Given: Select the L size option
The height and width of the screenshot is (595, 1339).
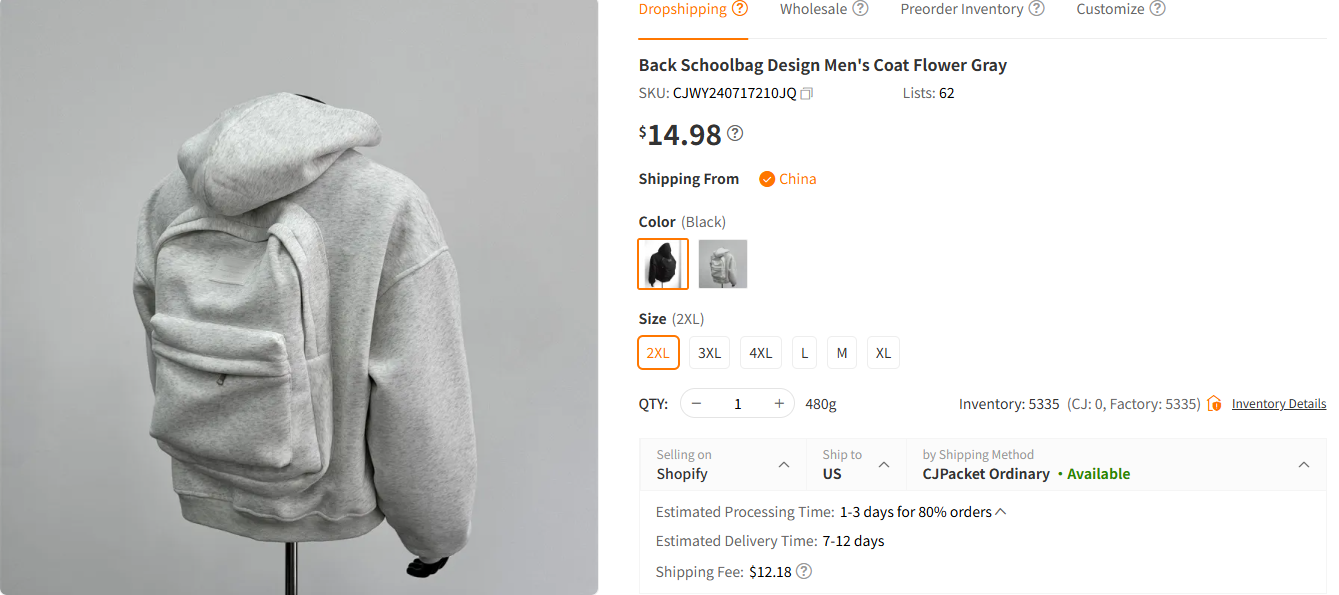Looking at the screenshot, I should click(804, 352).
